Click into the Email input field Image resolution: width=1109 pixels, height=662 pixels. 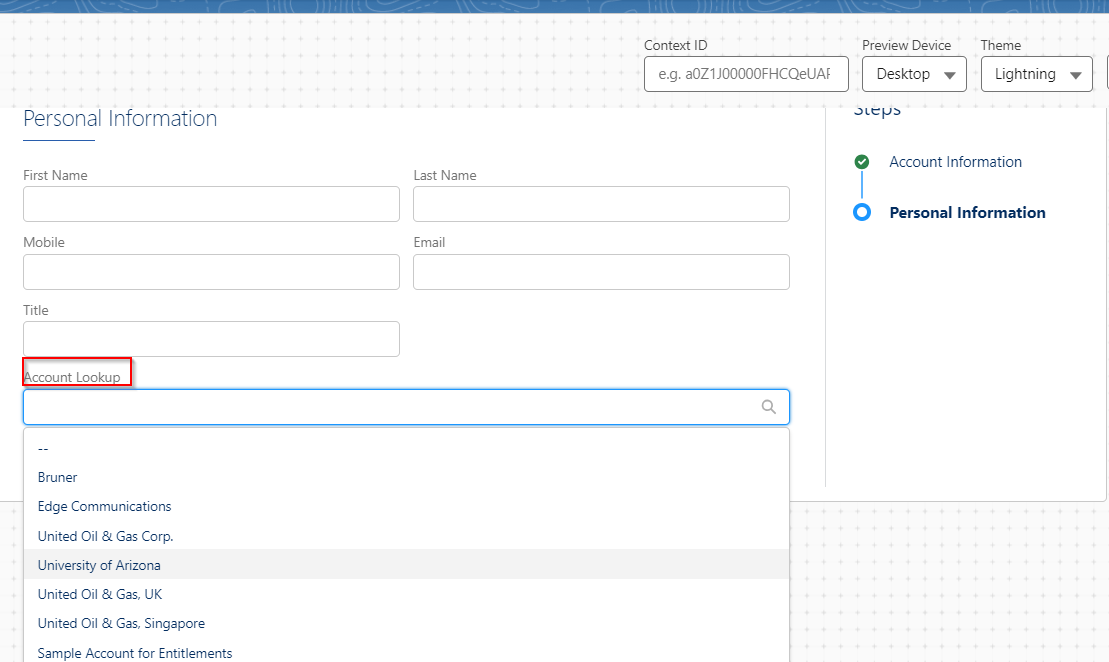[x=601, y=272]
